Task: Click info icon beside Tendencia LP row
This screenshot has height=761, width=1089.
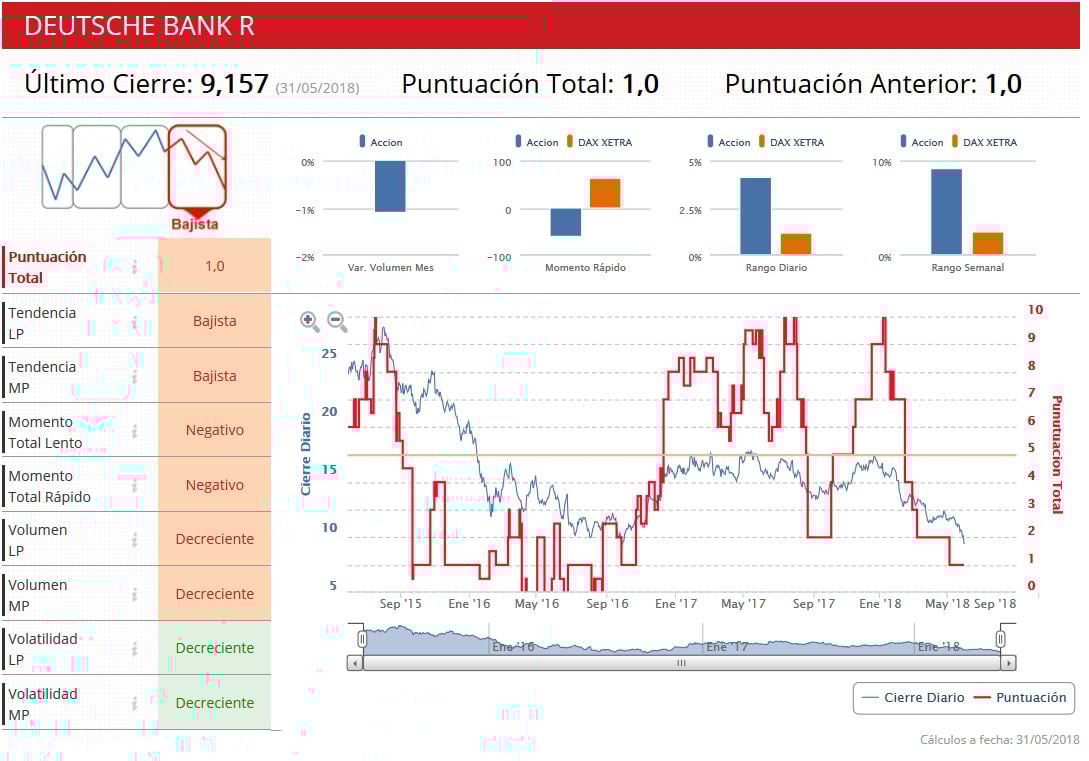Action: (135, 322)
